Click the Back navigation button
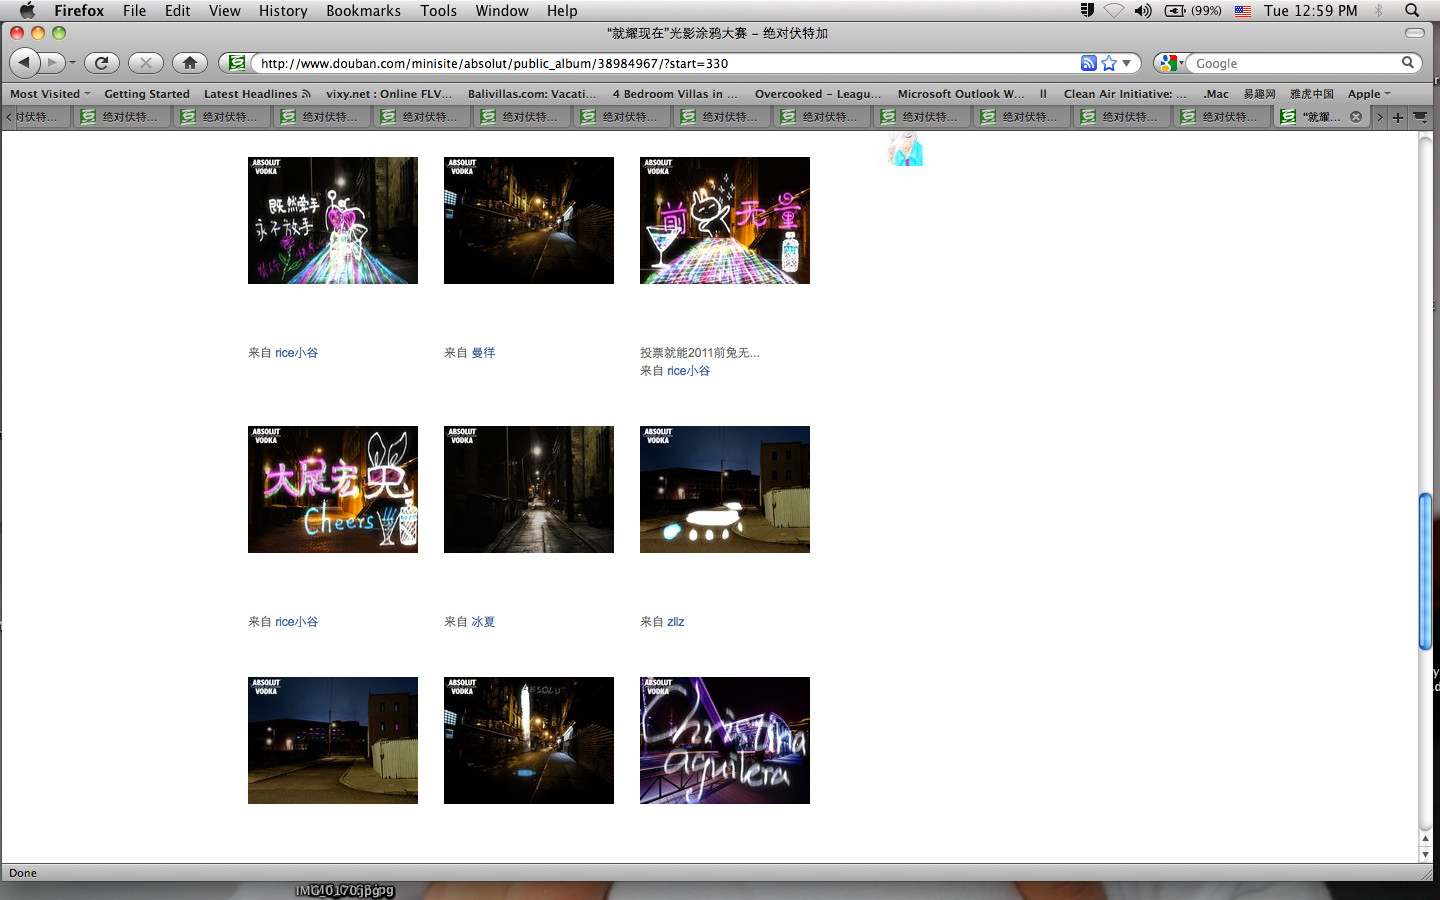This screenshot has width=1440, height=900. 24,63
